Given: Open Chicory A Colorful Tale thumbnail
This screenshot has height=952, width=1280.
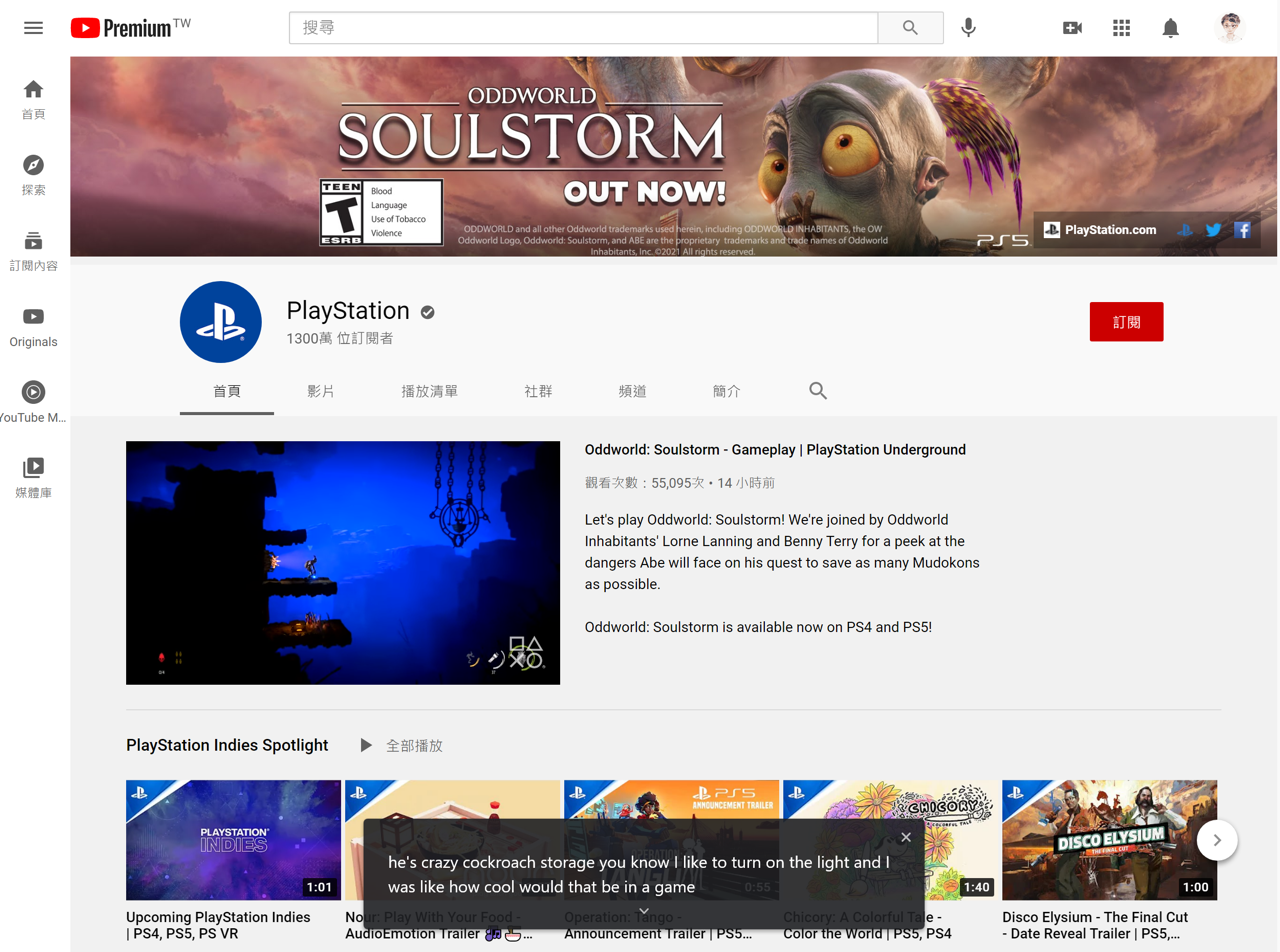Looking at the screenshot, I should point(890,840).
